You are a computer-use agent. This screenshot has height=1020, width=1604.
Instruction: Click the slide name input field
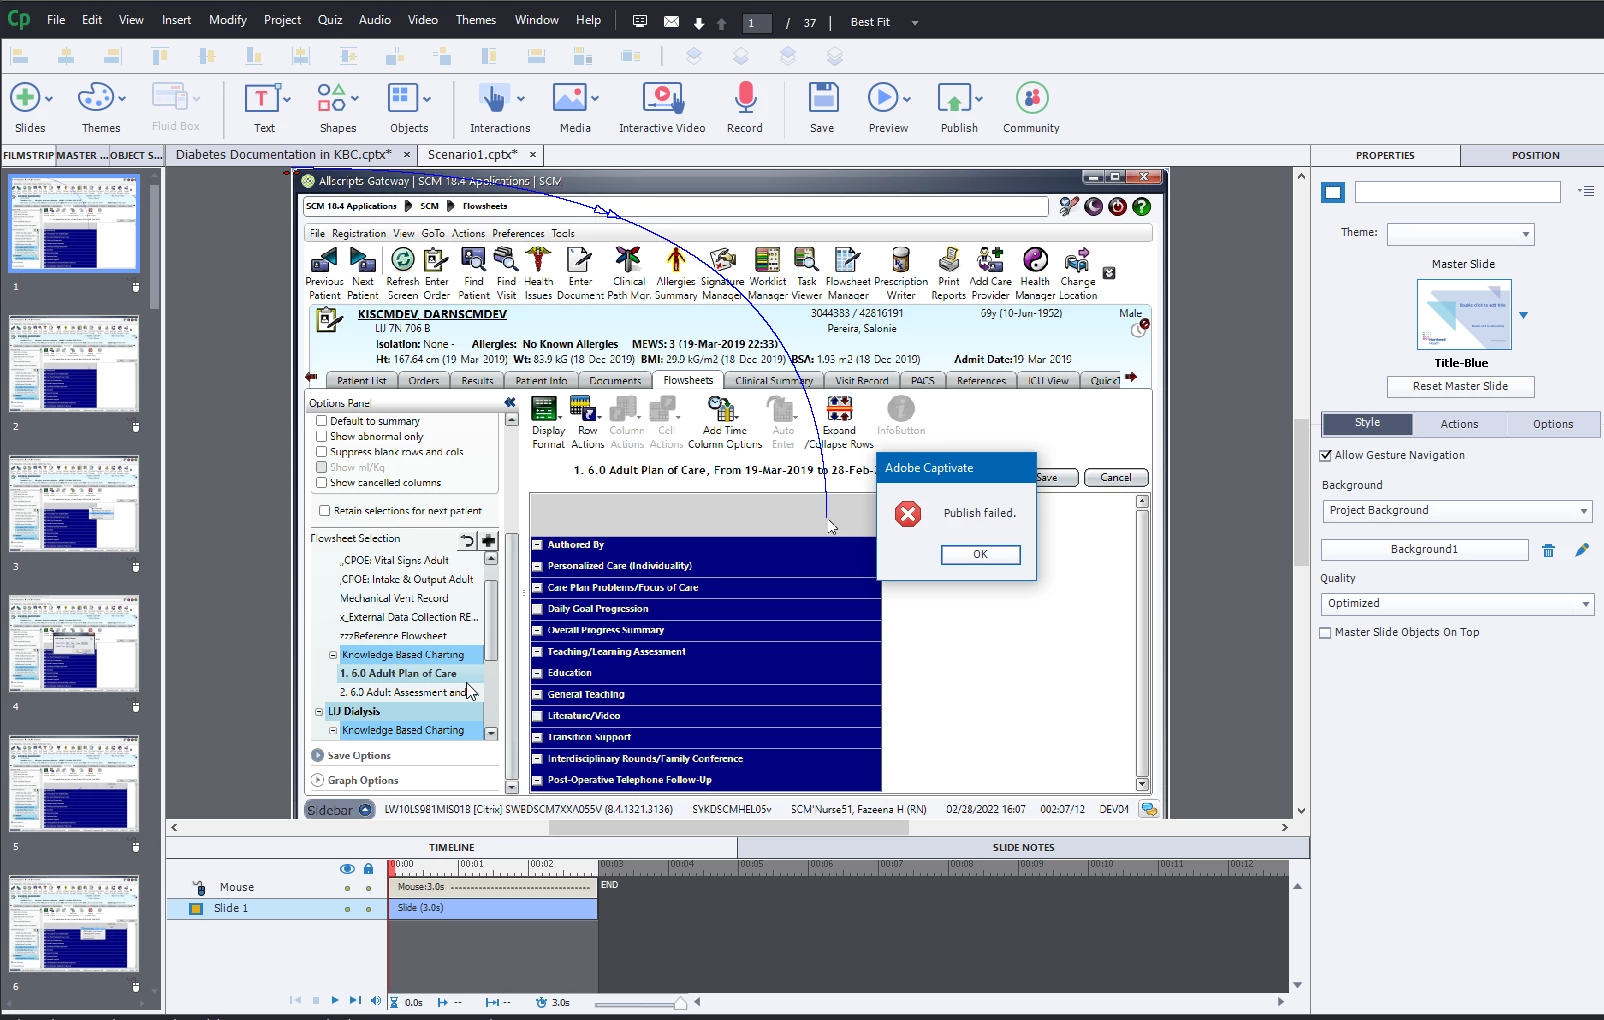click(x=1457, y=192)
